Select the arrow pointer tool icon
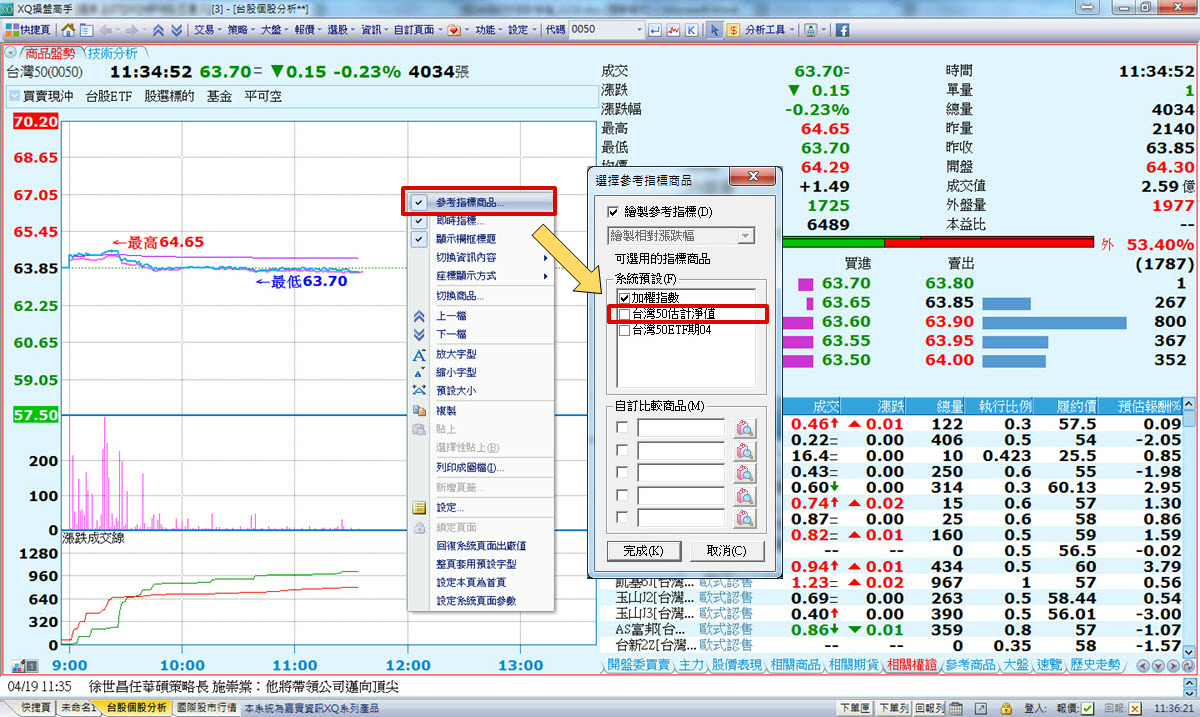The image size is (1200, 717). point(715,30)
